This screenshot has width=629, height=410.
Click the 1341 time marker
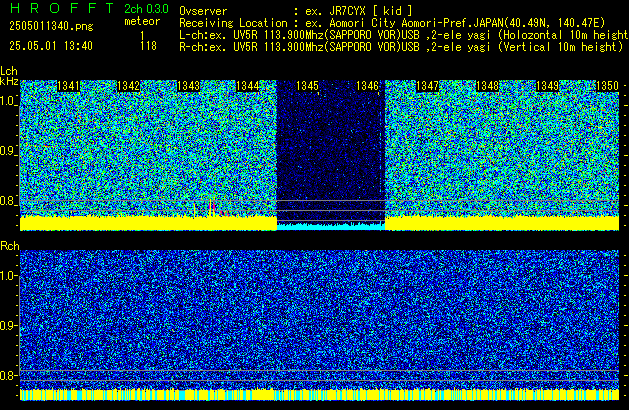pos(69,86)
